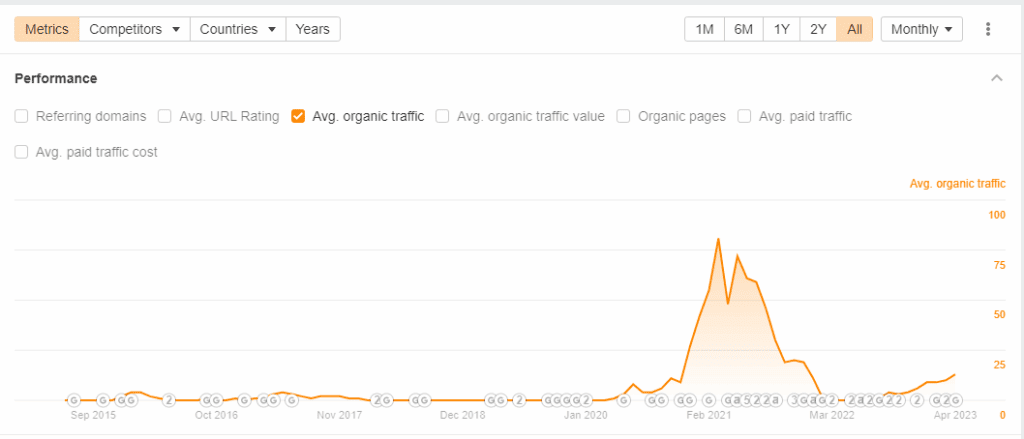Choose the 6M time range

(x=743, y=29)
